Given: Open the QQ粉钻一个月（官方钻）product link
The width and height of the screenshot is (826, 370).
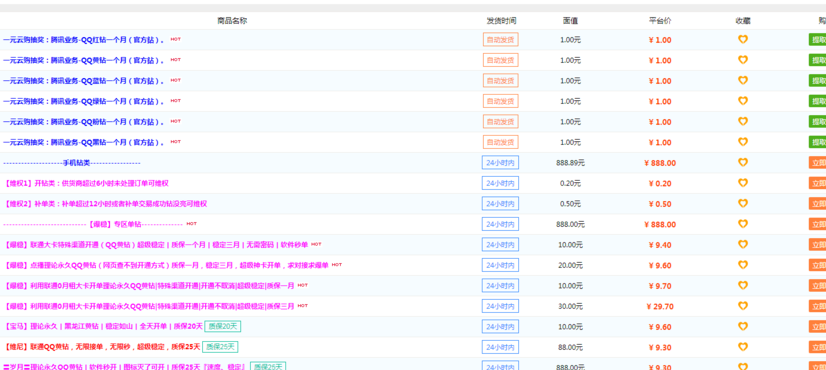Looking at the screenshot, I should (x=84, y=122).
